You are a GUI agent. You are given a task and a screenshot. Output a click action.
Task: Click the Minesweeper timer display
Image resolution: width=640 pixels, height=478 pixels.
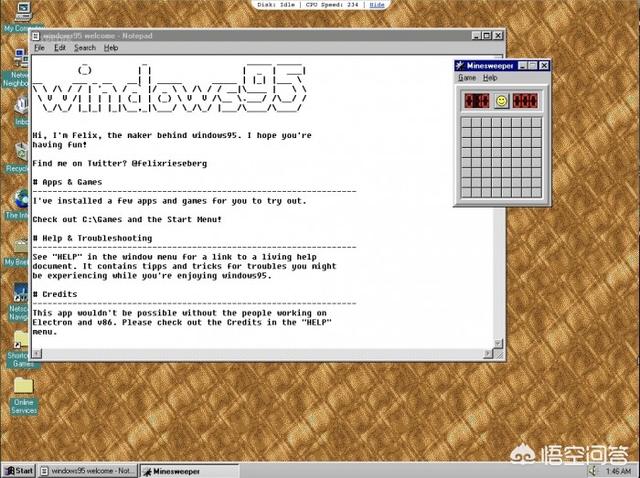click(x=525, y=100)
